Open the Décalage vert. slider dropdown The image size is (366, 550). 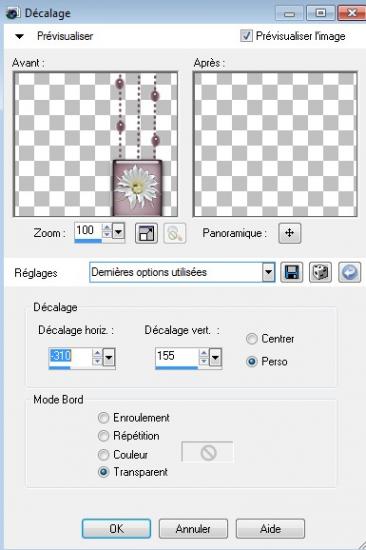click(x=215, y=357)
